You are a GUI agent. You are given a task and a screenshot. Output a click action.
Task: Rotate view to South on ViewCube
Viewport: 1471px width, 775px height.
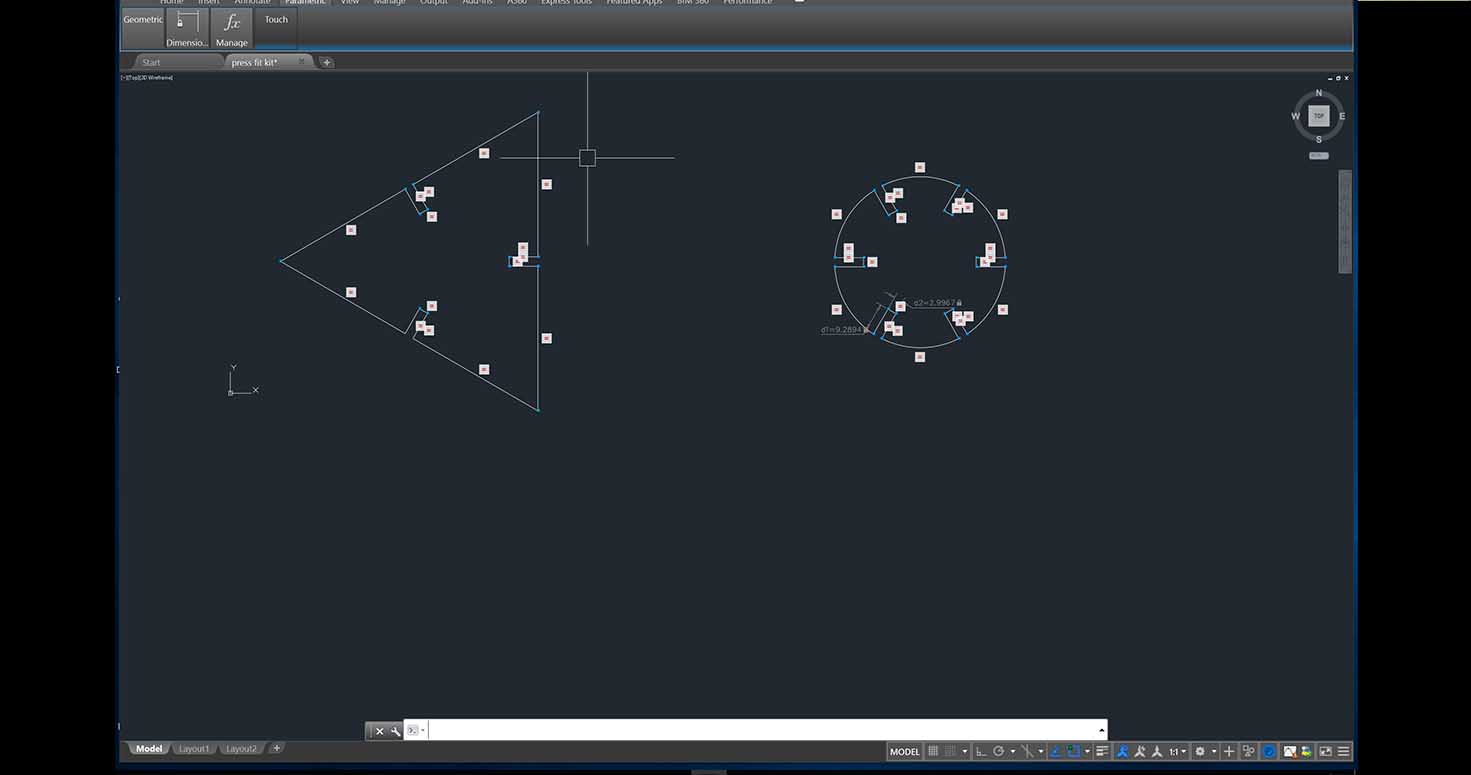(x=1319, y=139)
